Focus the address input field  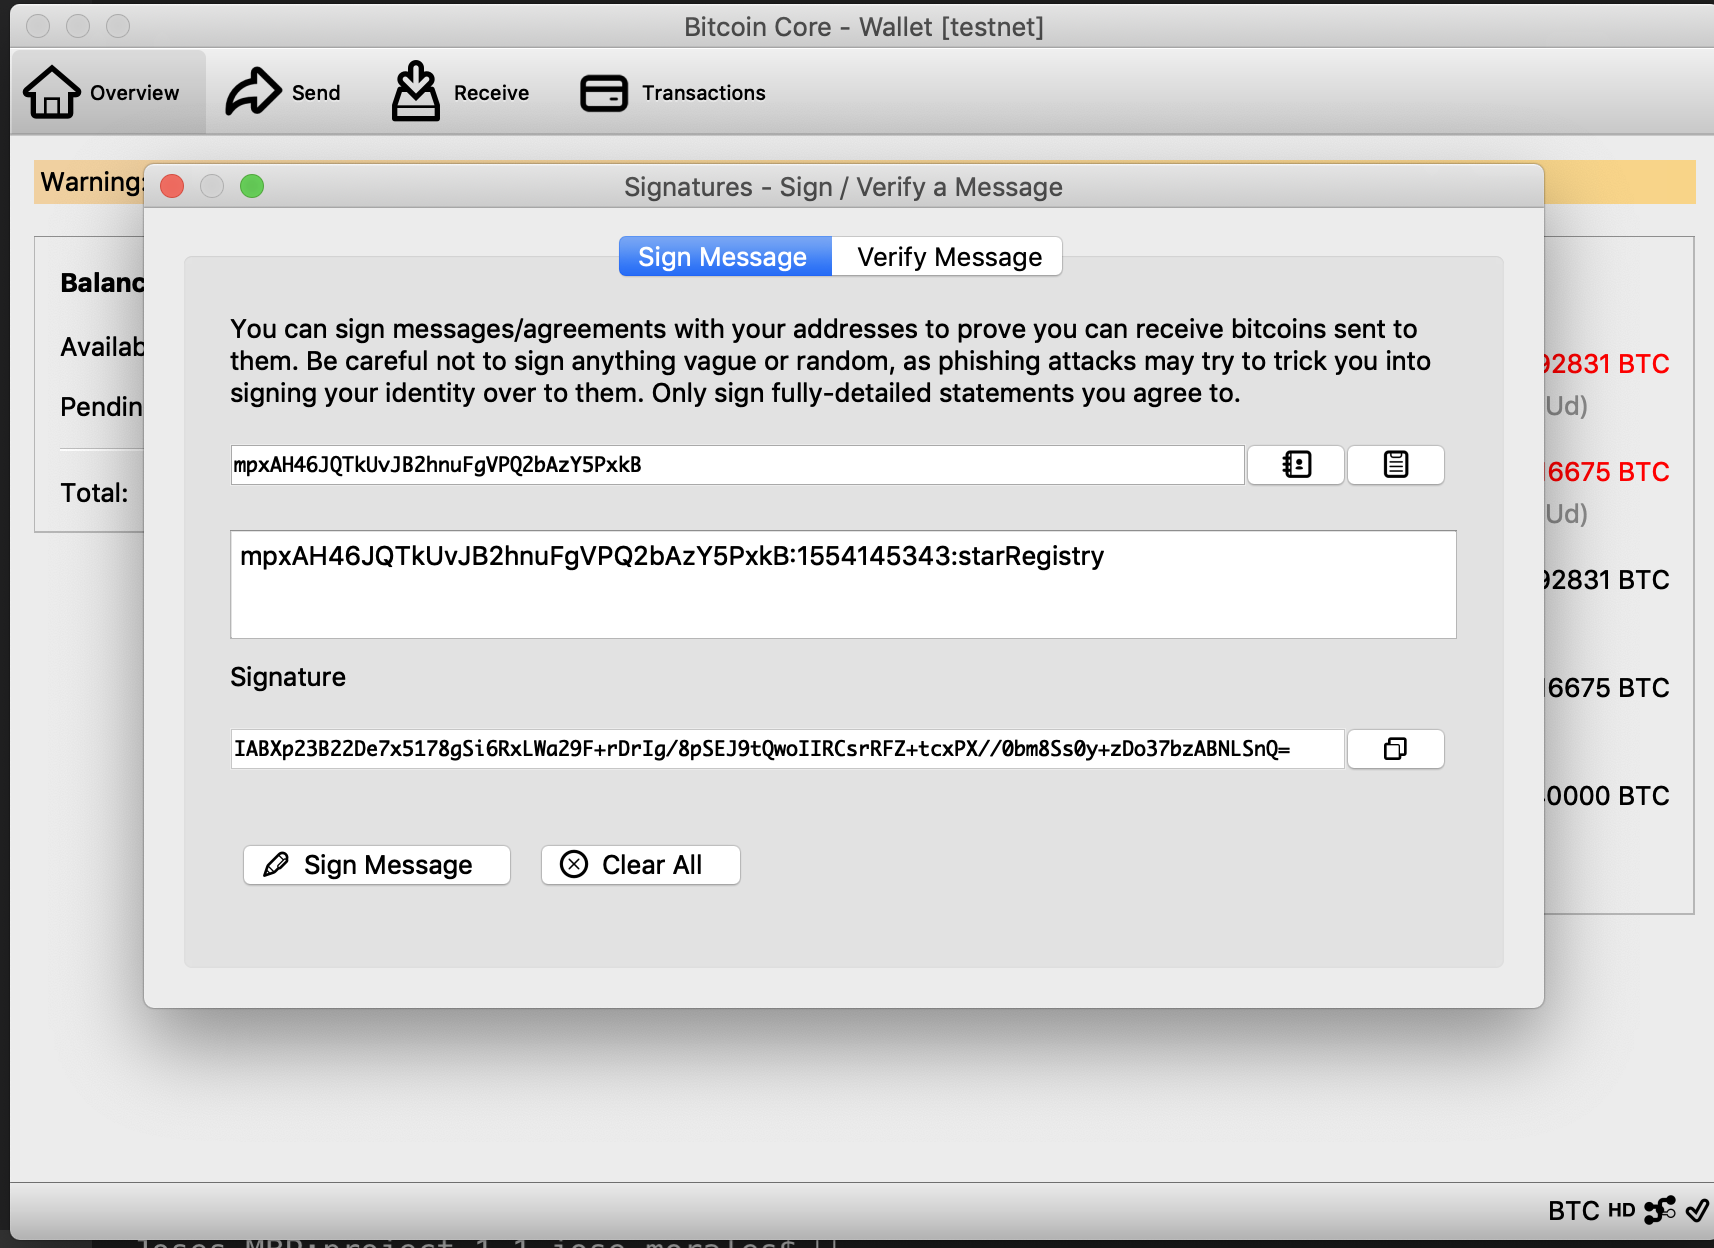click(737, 465)
